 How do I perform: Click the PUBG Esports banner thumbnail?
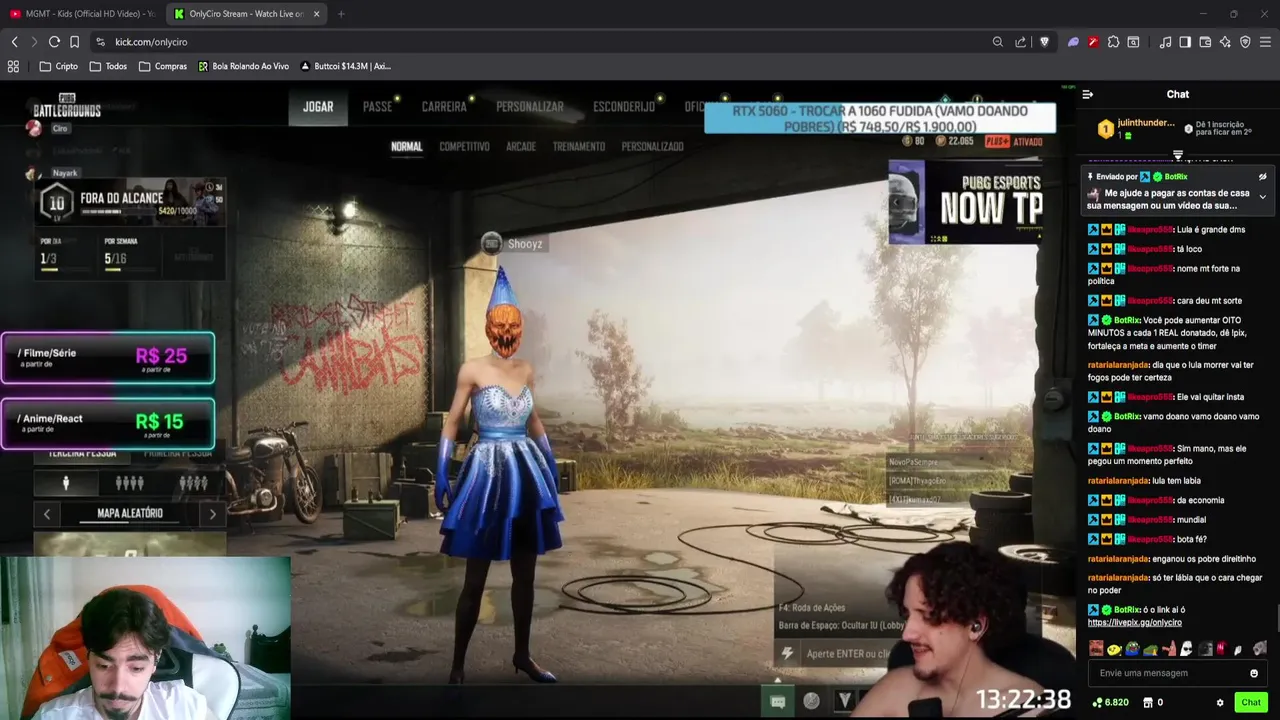coord(965,202)
